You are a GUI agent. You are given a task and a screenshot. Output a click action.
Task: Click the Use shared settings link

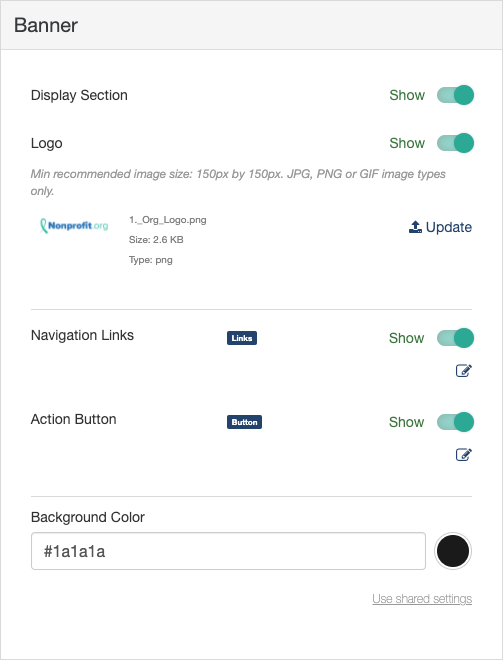coord(422,599)
